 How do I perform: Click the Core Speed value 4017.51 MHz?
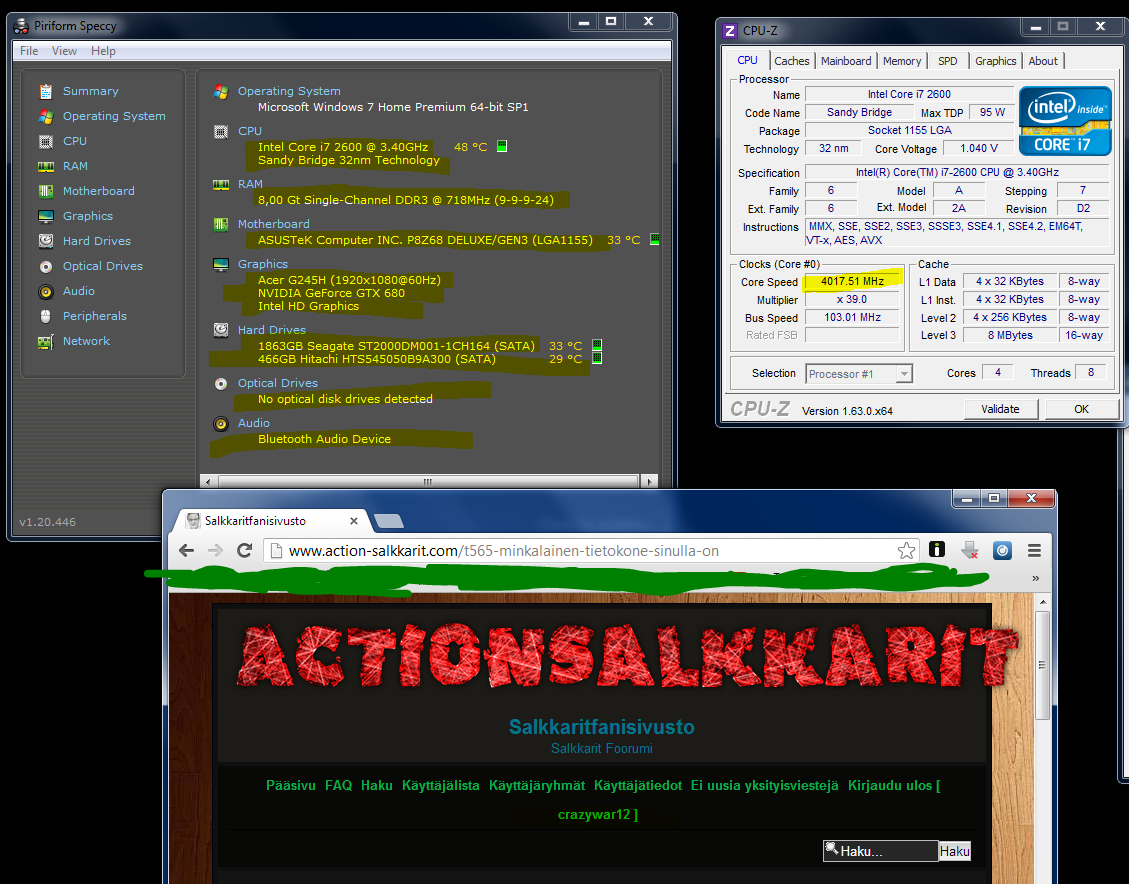coord(853,281)
